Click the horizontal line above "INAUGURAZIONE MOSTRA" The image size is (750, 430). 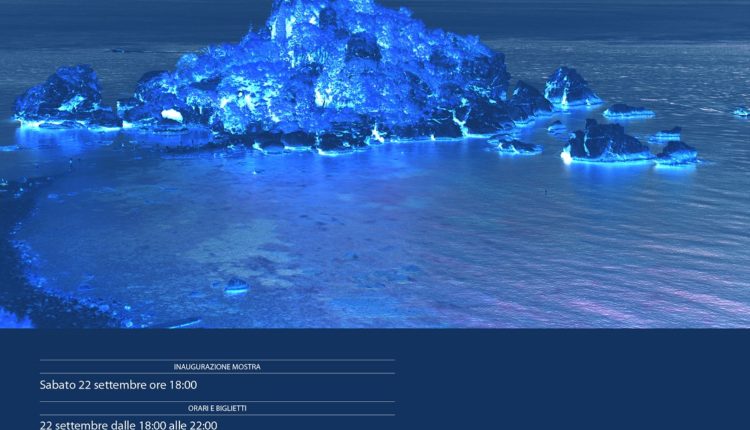pyautogui.click(x=217, y=360)
